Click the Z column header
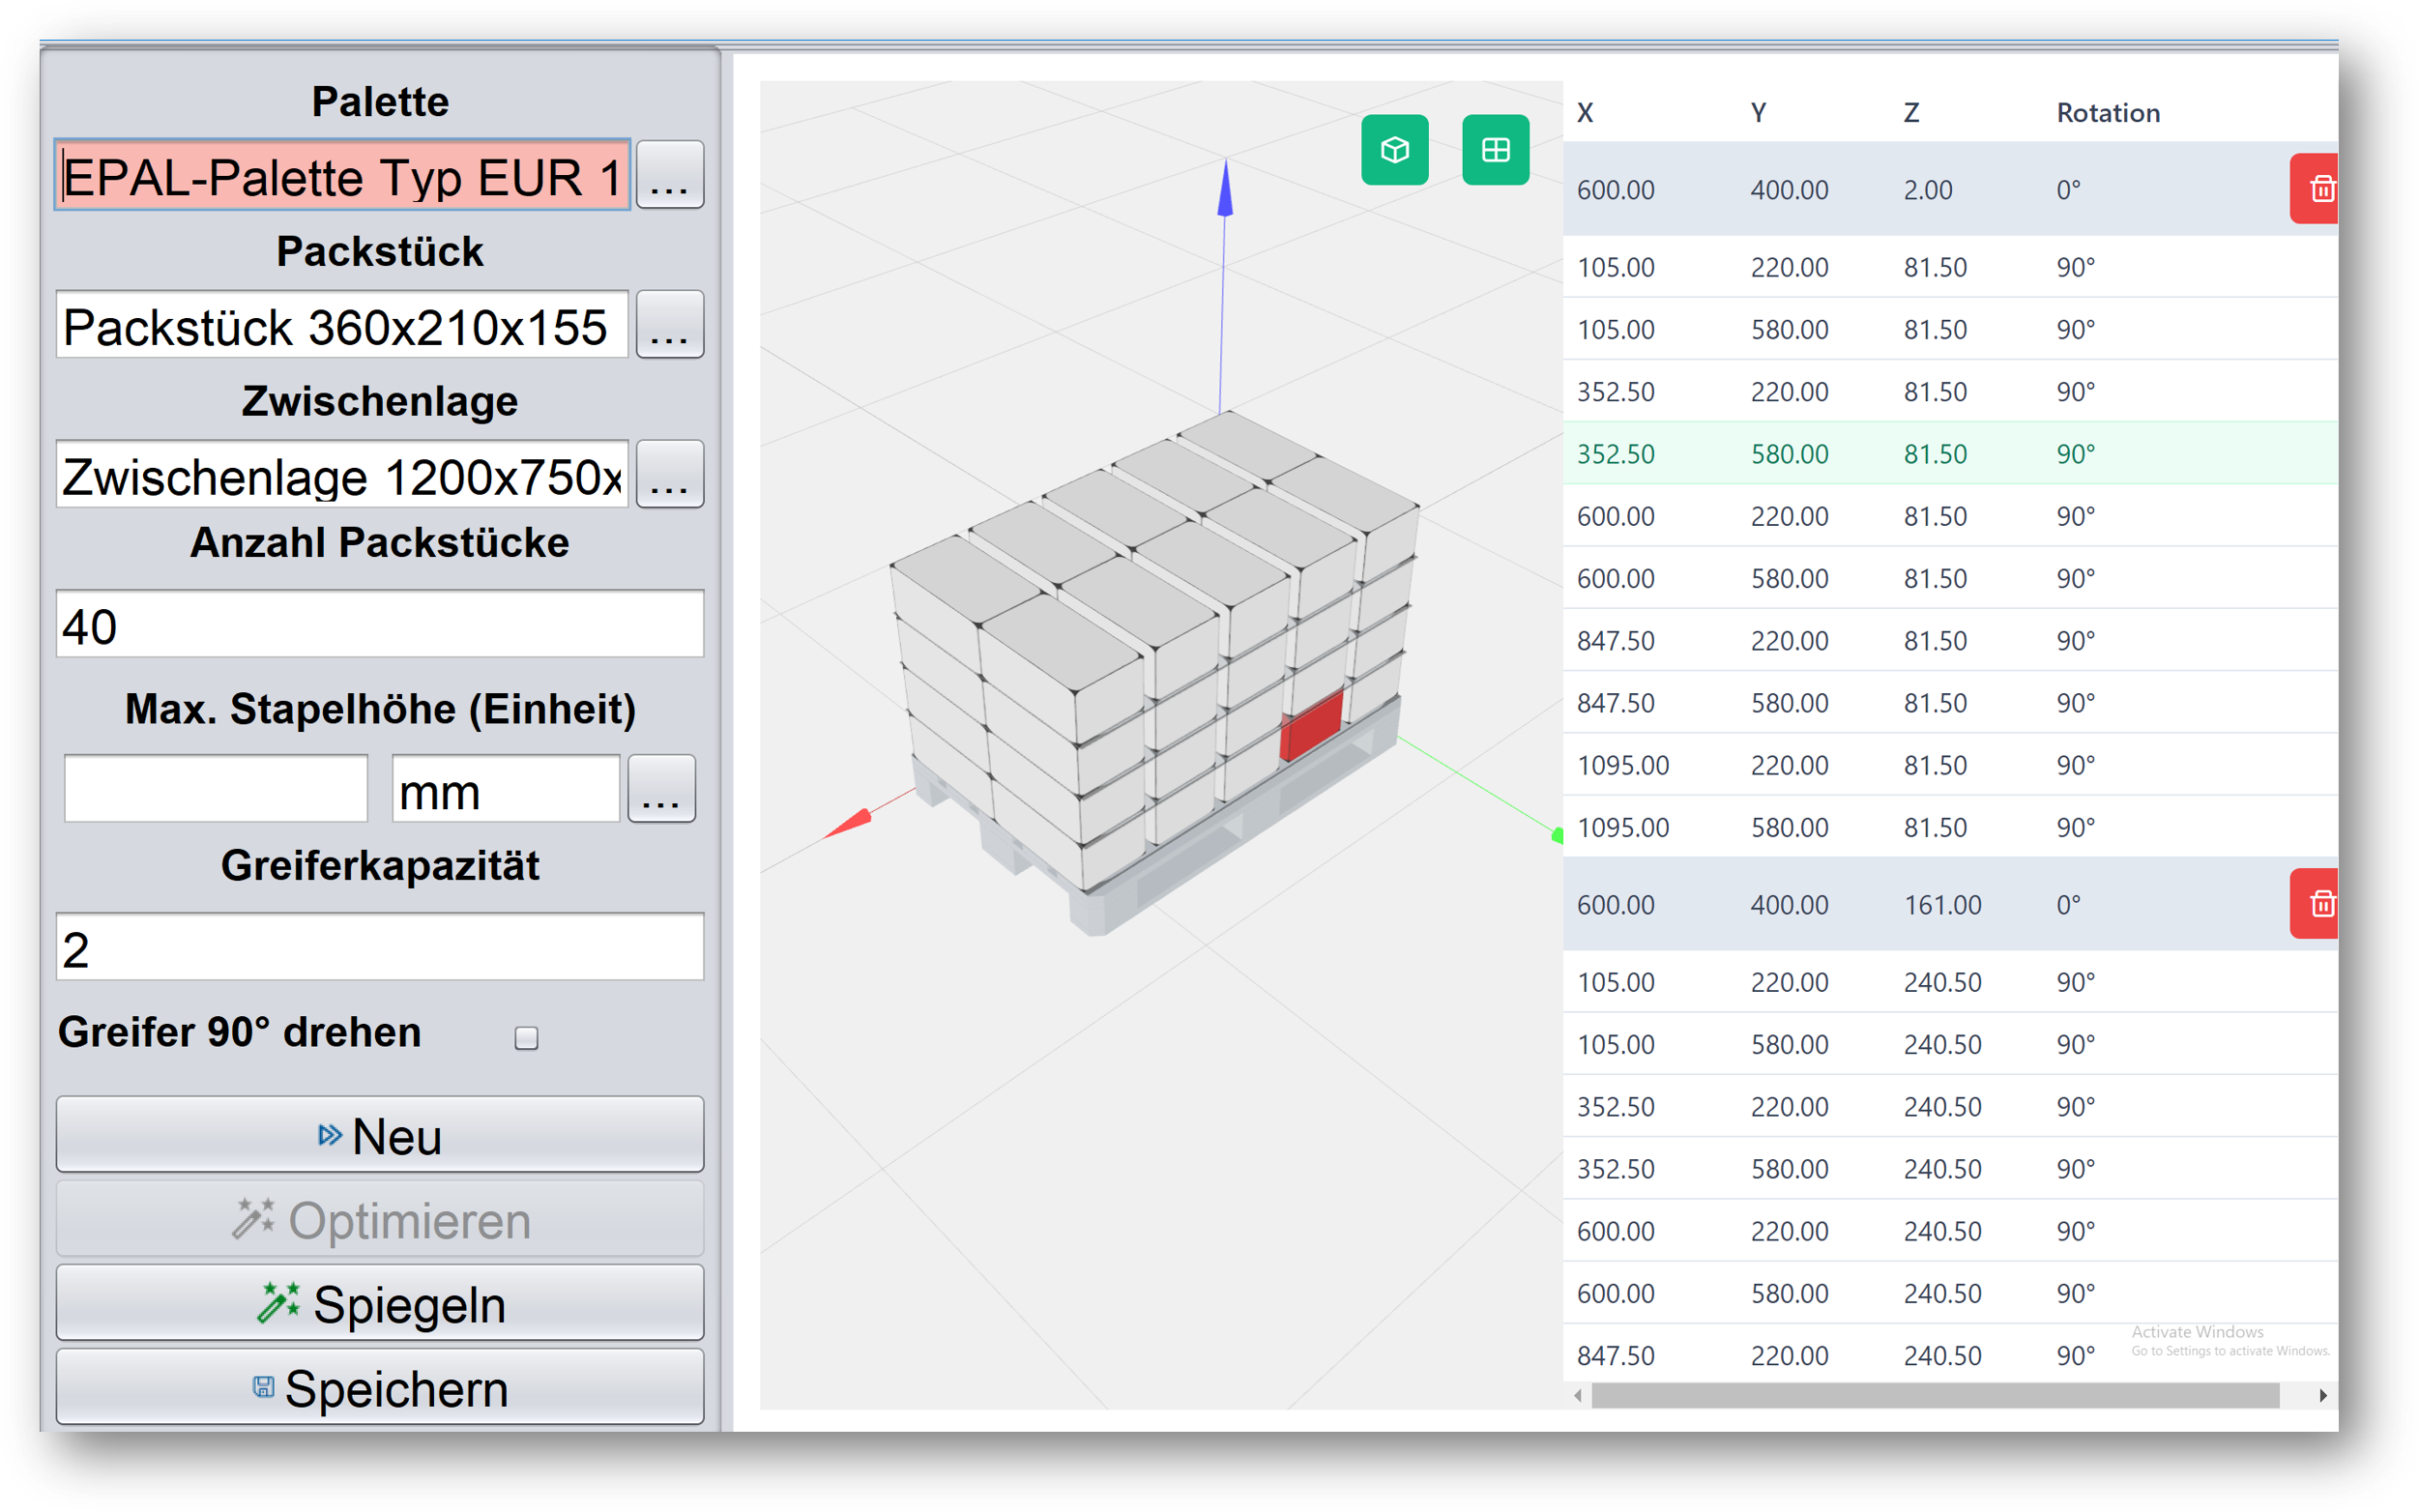This screenshot has height=1512, width=2419. [1911, 113]
